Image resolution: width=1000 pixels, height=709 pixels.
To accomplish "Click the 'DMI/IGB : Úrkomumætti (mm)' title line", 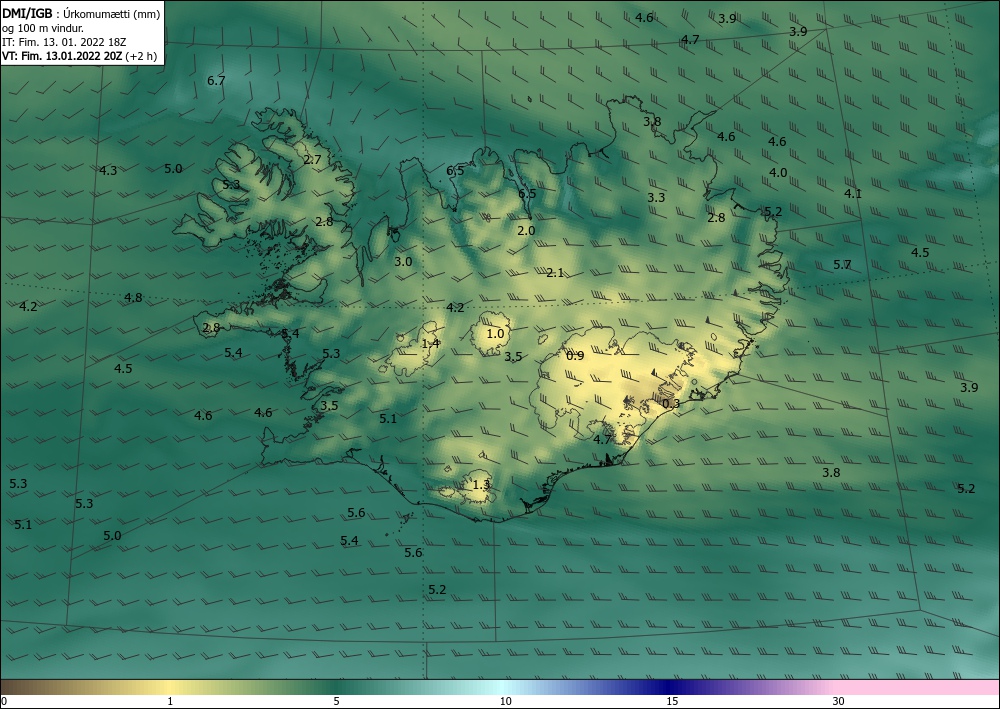I will pyautogui.click(x=81, y=13).
